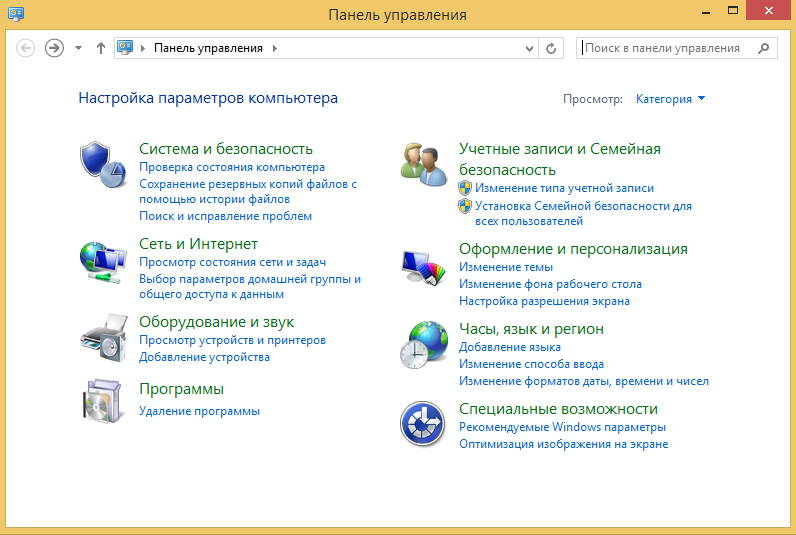The image size is (796, 535).
Task: Click 'Добавление устройства' link
Action: 204,357
